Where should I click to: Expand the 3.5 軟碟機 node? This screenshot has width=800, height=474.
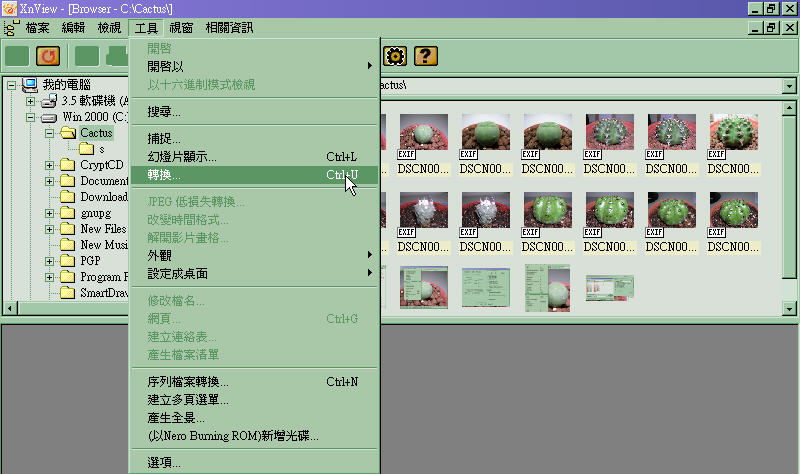31,101
